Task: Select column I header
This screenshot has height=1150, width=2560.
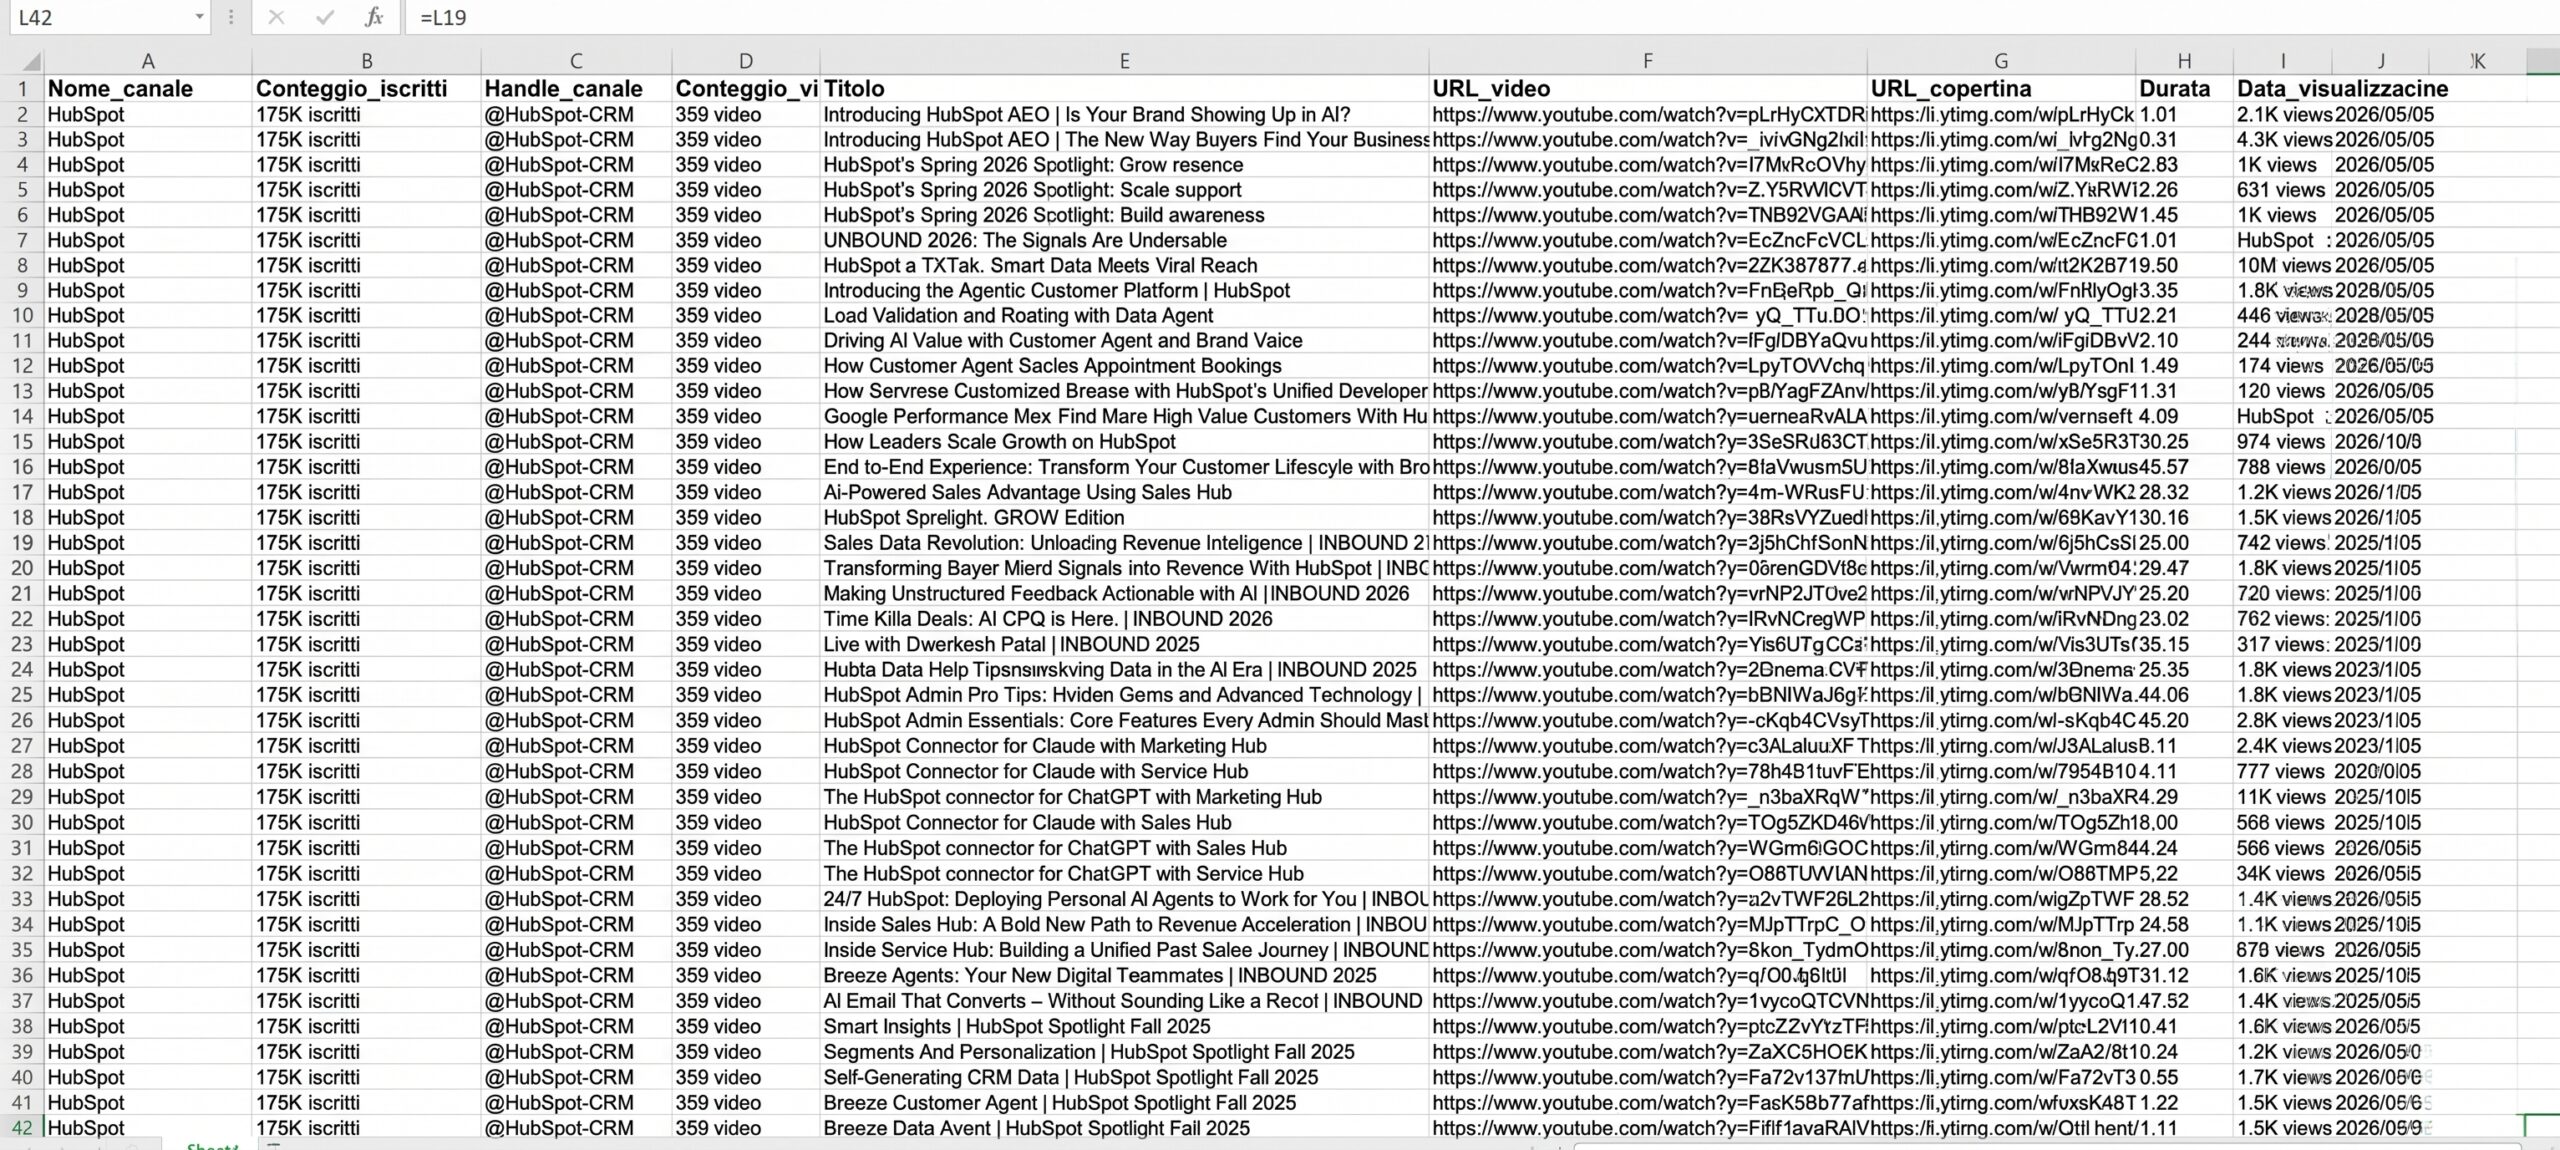Action: pos(2283,61)
